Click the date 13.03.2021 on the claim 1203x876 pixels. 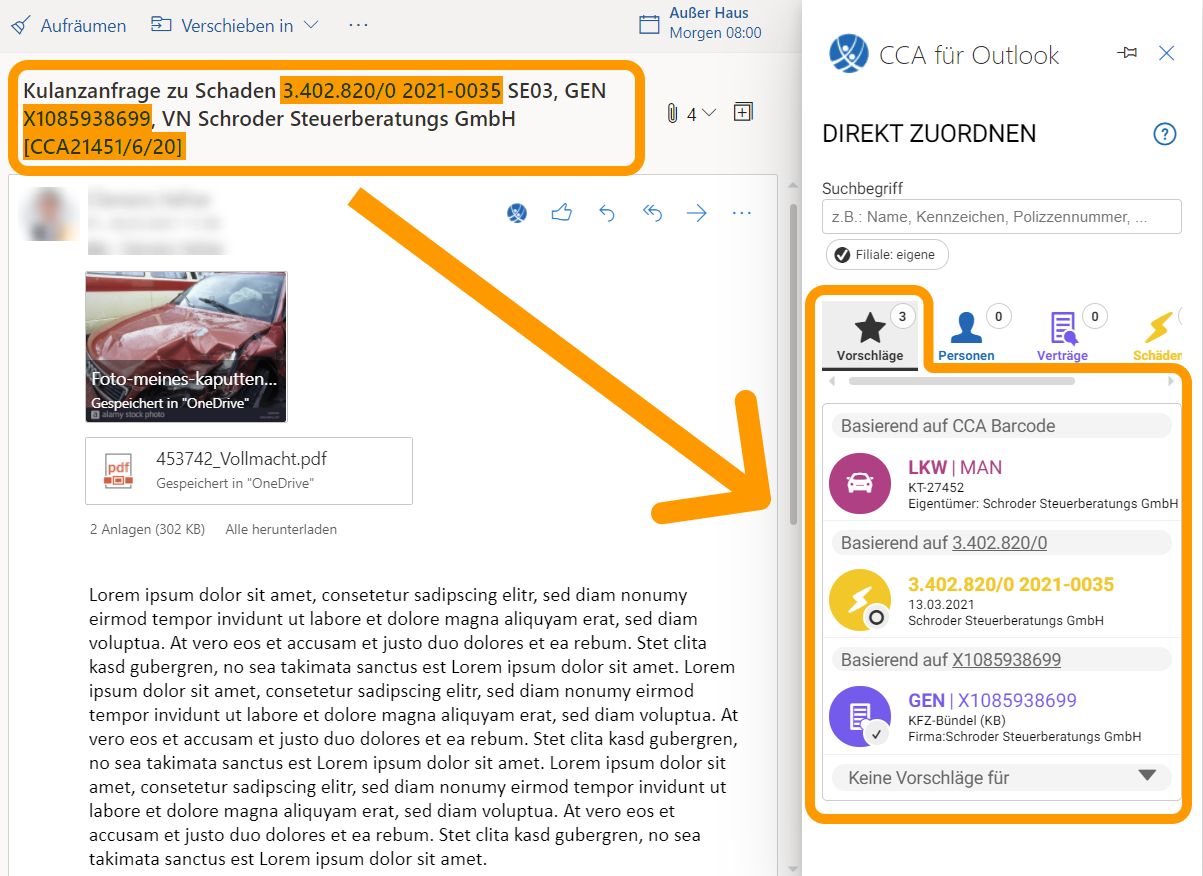coord(939,604)
